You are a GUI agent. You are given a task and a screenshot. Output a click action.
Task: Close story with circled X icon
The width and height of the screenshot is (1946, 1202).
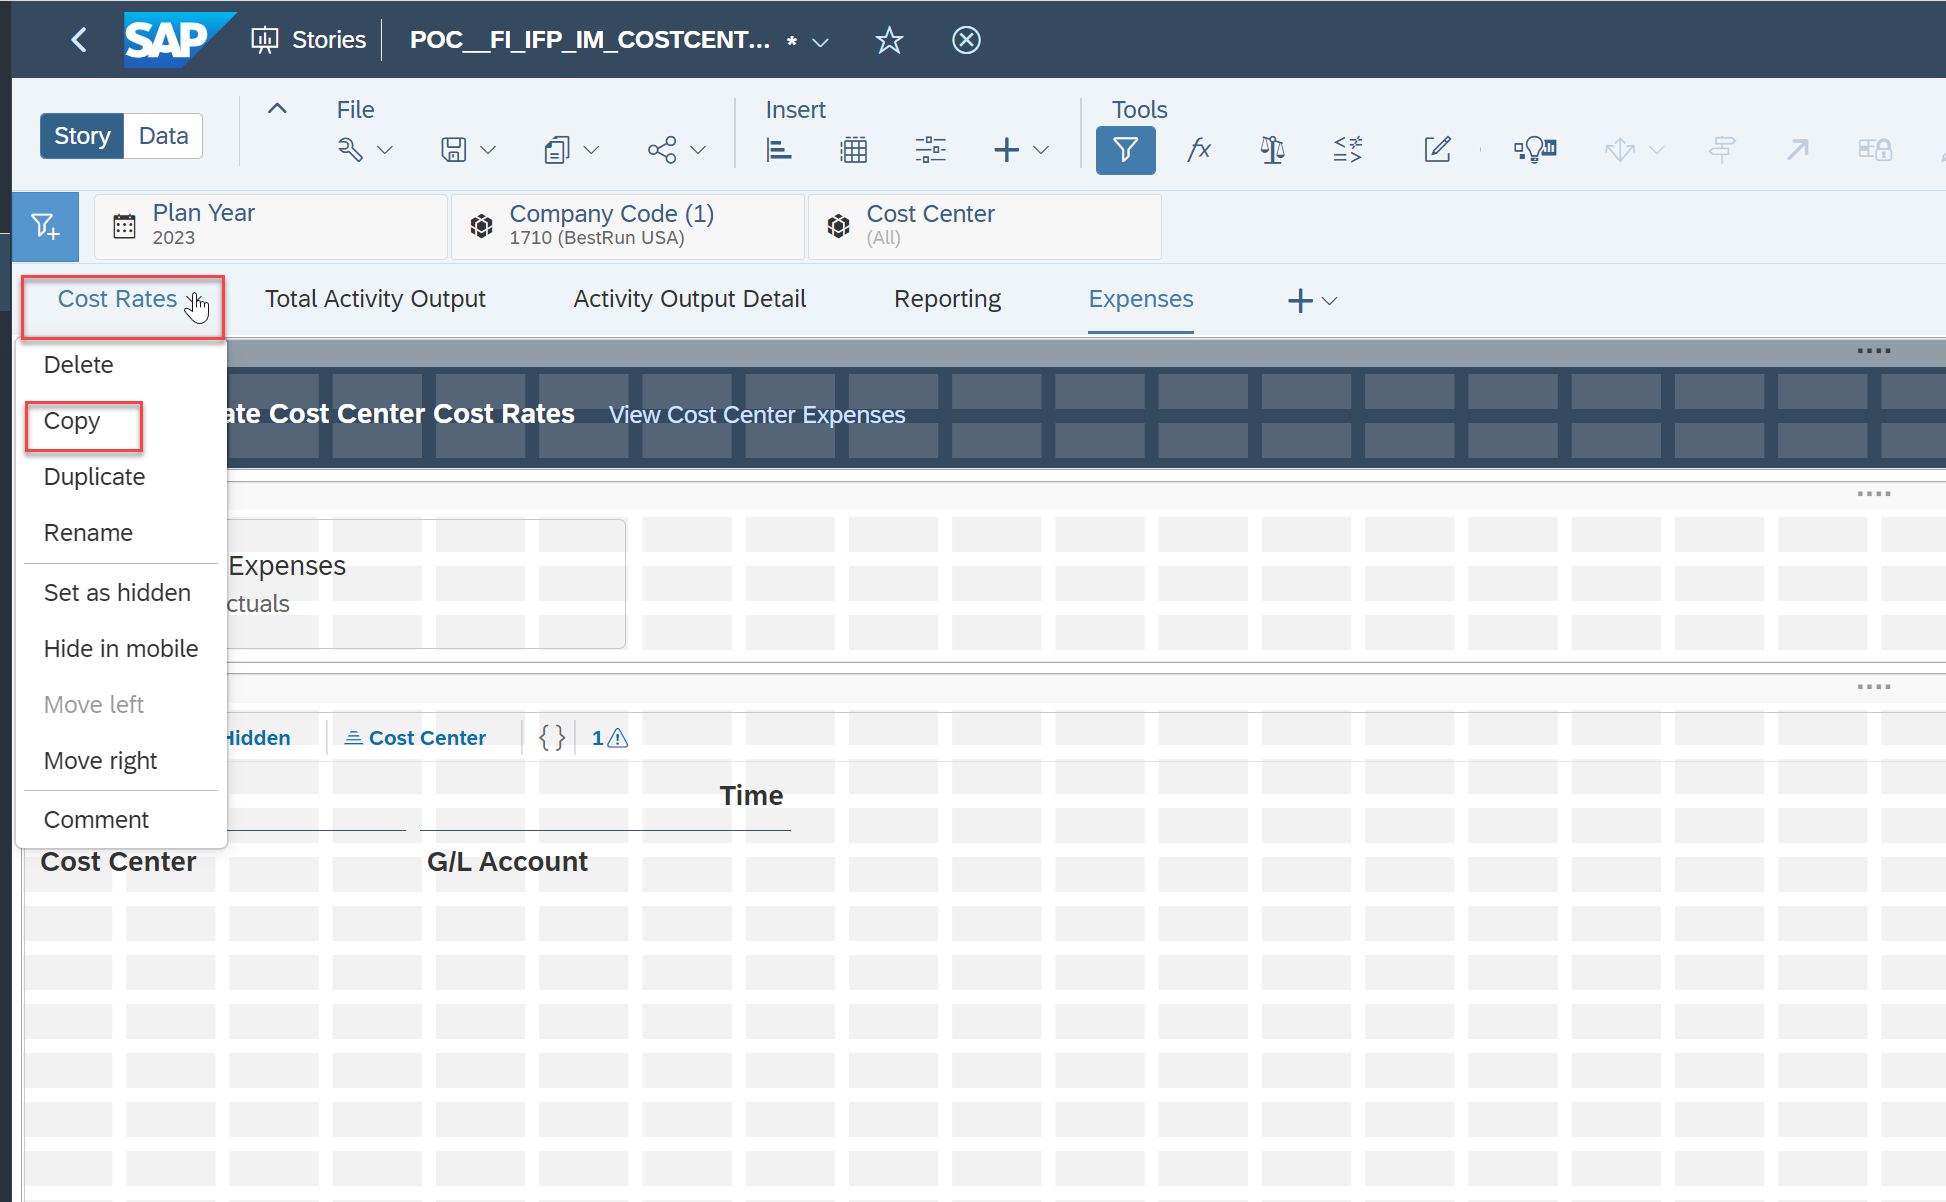[965, 40]
